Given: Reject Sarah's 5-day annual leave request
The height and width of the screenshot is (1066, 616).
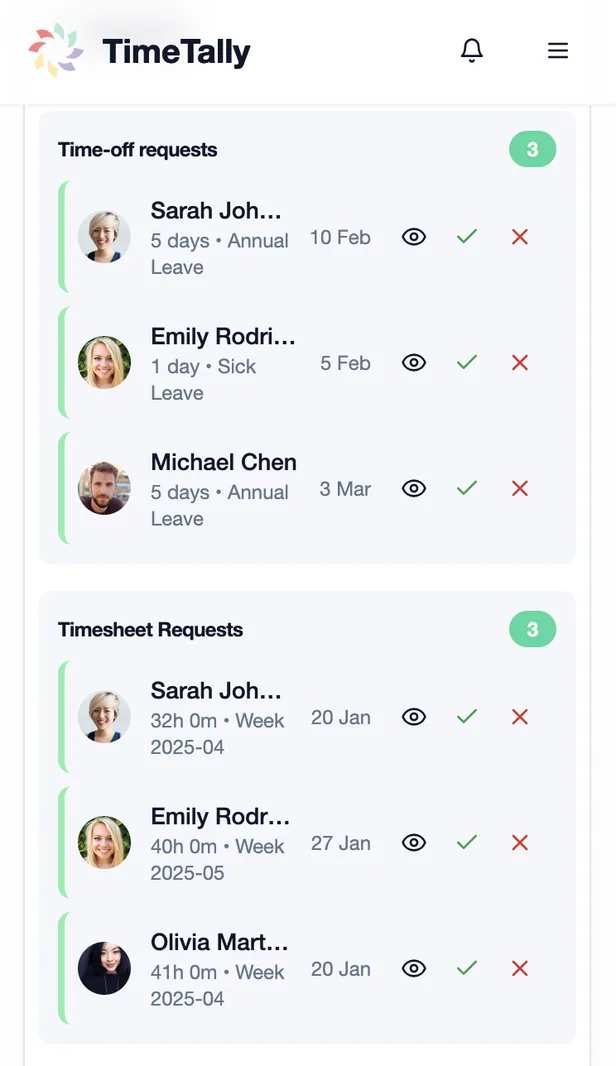Looking at the screenshot, I should [520, 237].
